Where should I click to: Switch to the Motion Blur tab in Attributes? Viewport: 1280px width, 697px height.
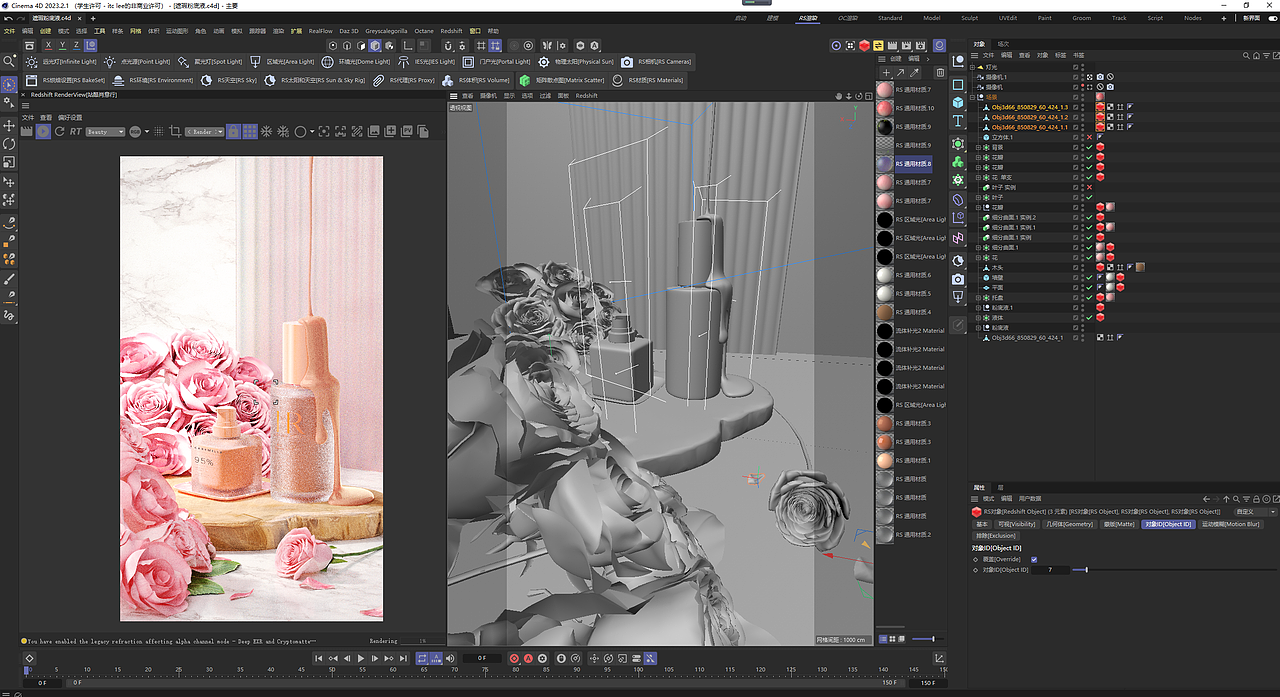point(1230,524)
